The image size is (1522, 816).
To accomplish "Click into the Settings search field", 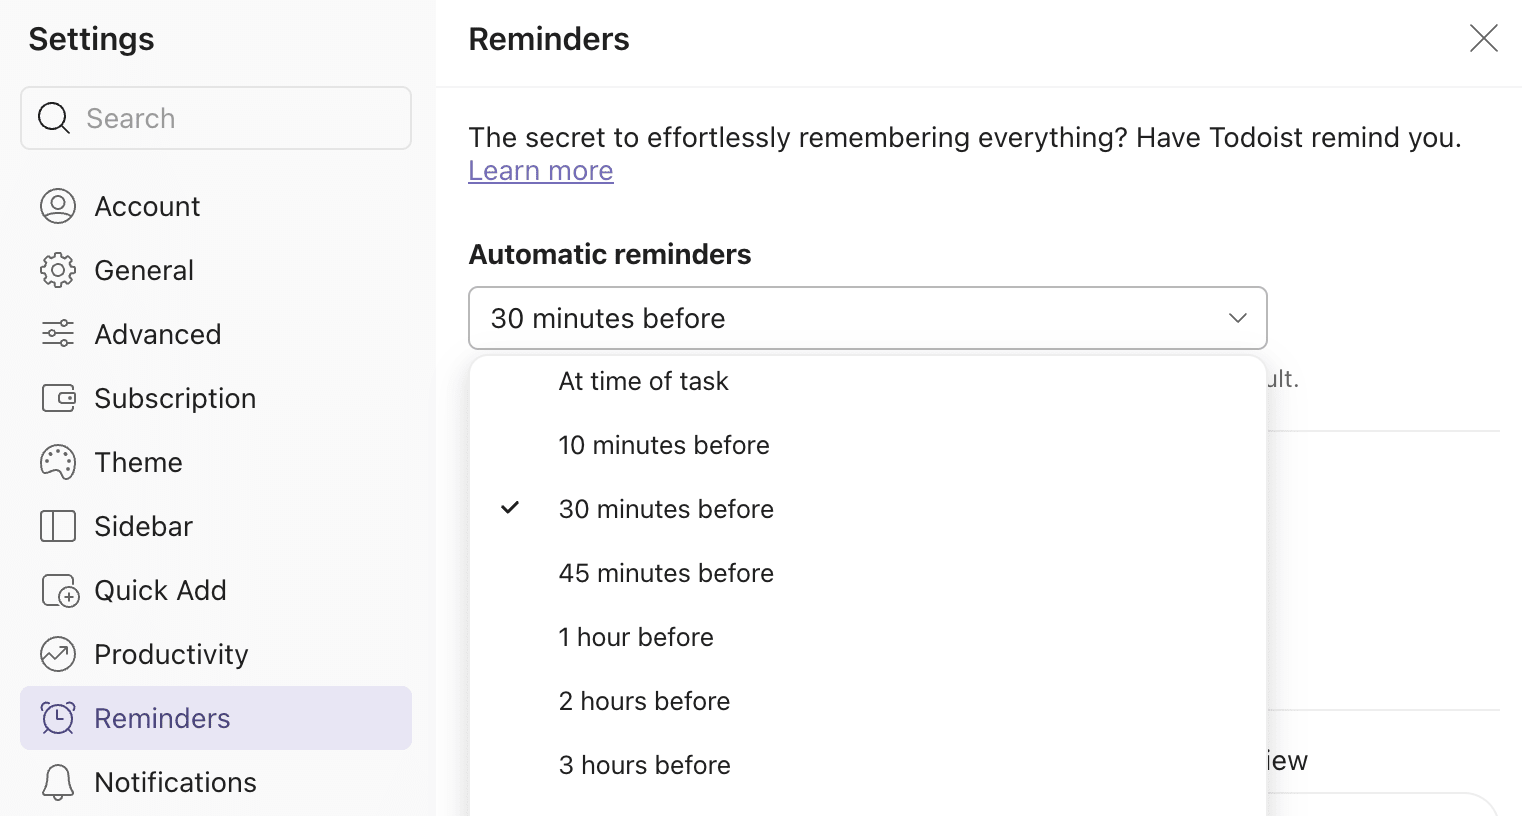I will pyautogui.click(x=240, y=118).
